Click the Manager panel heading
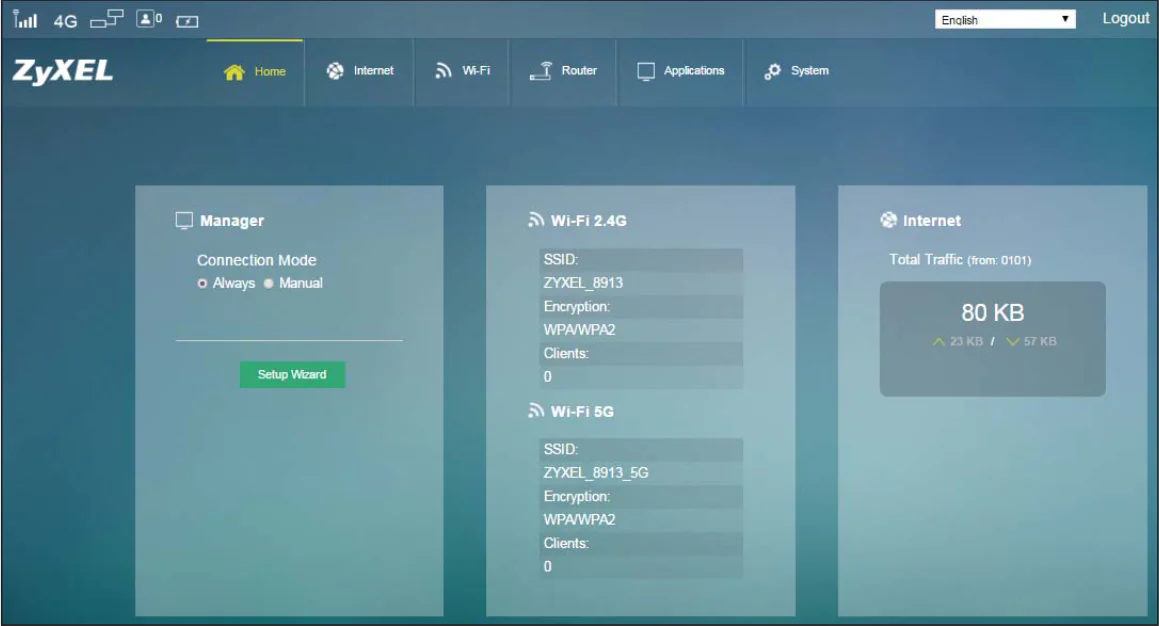 231,220
